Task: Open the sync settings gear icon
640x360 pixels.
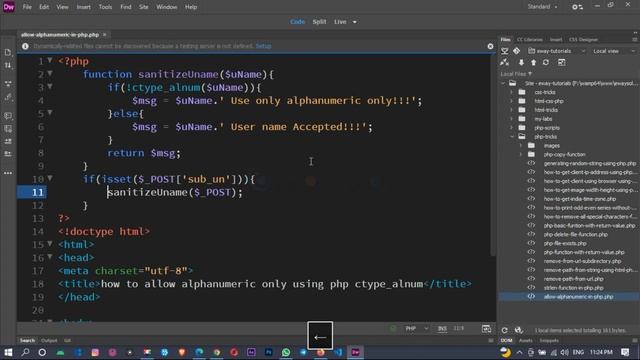Action: 577,7
